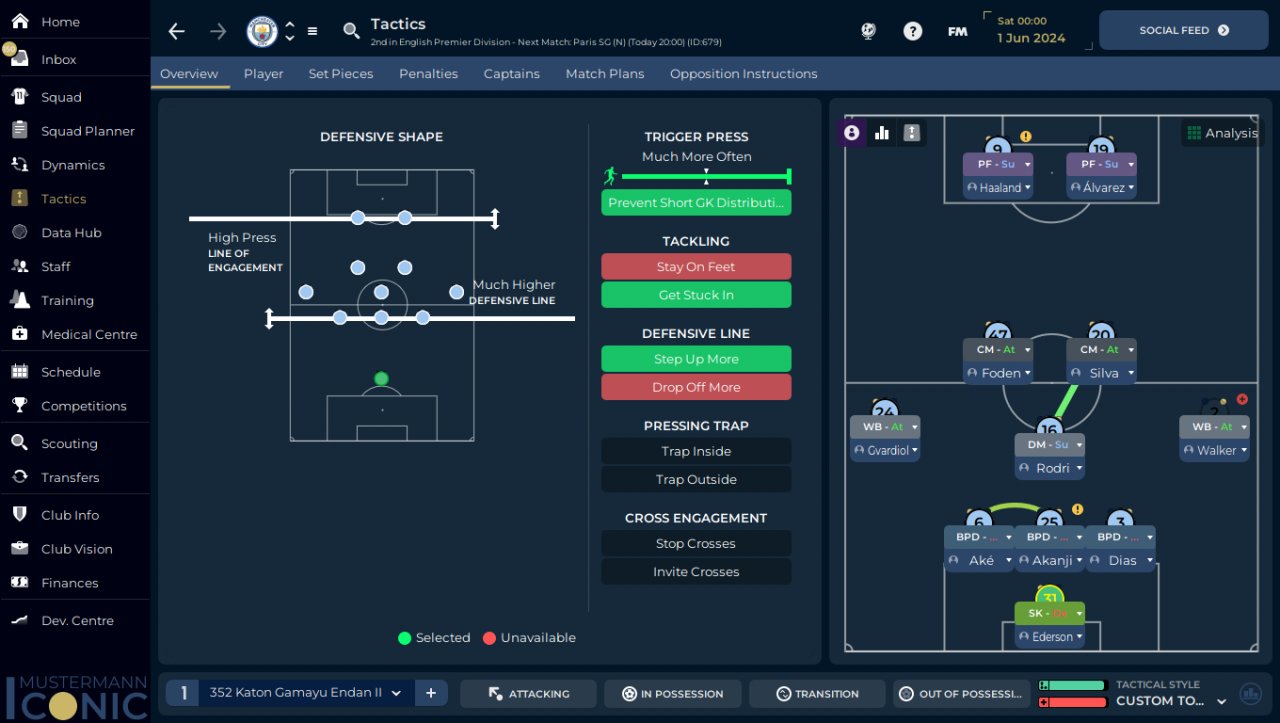
Task: Toggle Get Stuck In tackling
Action: click(696, 295)
